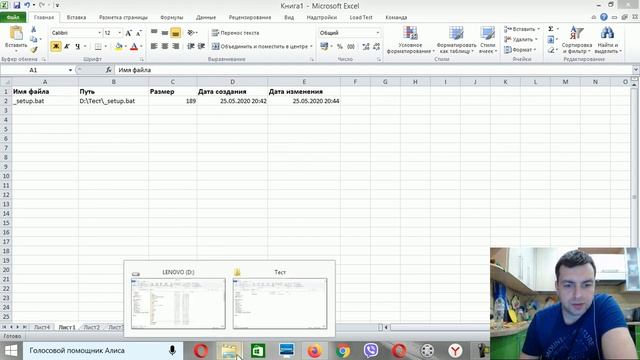This screenshot has height=360, width=640.
Task: Select column A header
Action: tap(45, 82)
